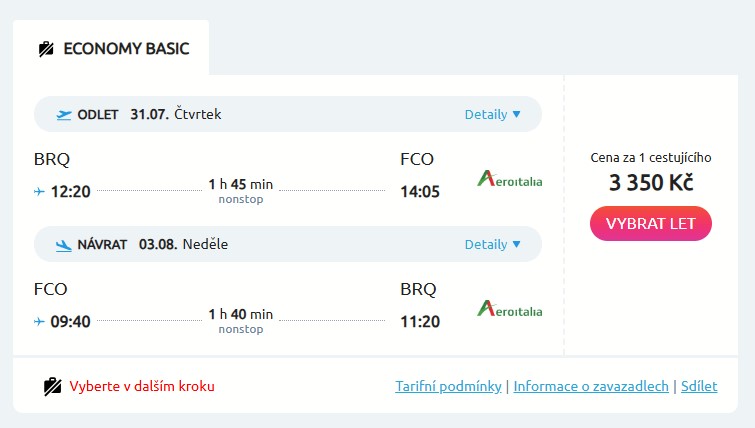The image size is (755, 428).
Task: Click the Aeroitalia logo on outbound flight
Action: pos(510,180)
